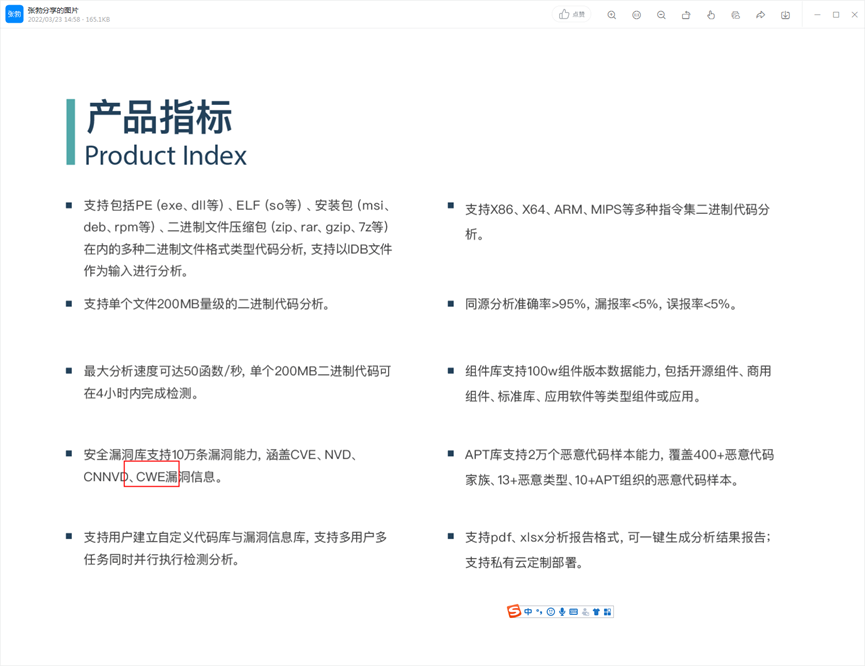Start Sogou voice input with the microphone icon
Screen dimensions: 865x666
[562, 611]
